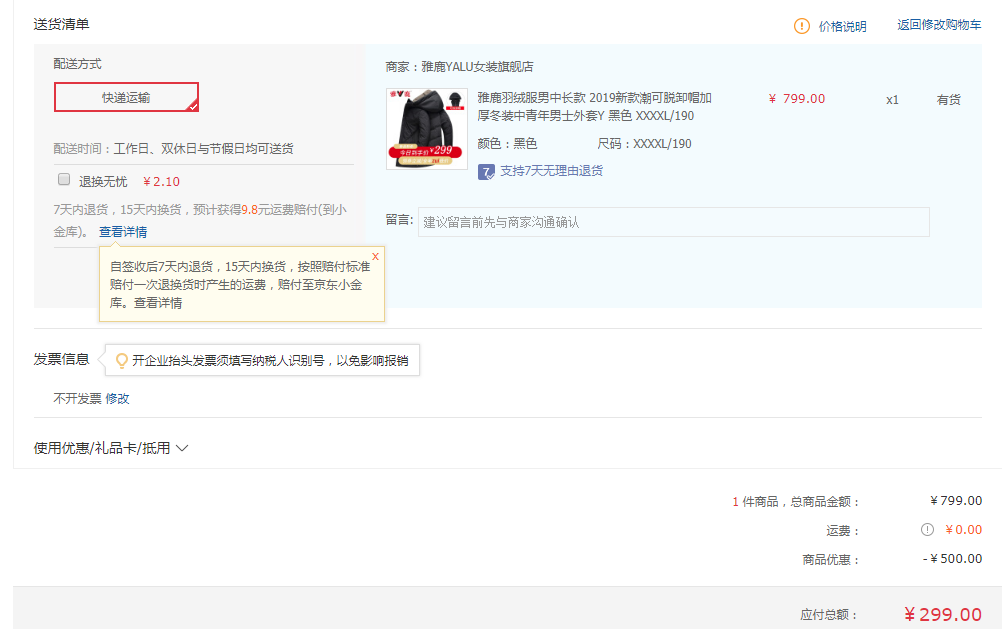Click 查看详情 inside the yellow tooltip
Screen dimensions: 1002x629
pos(158,303)
